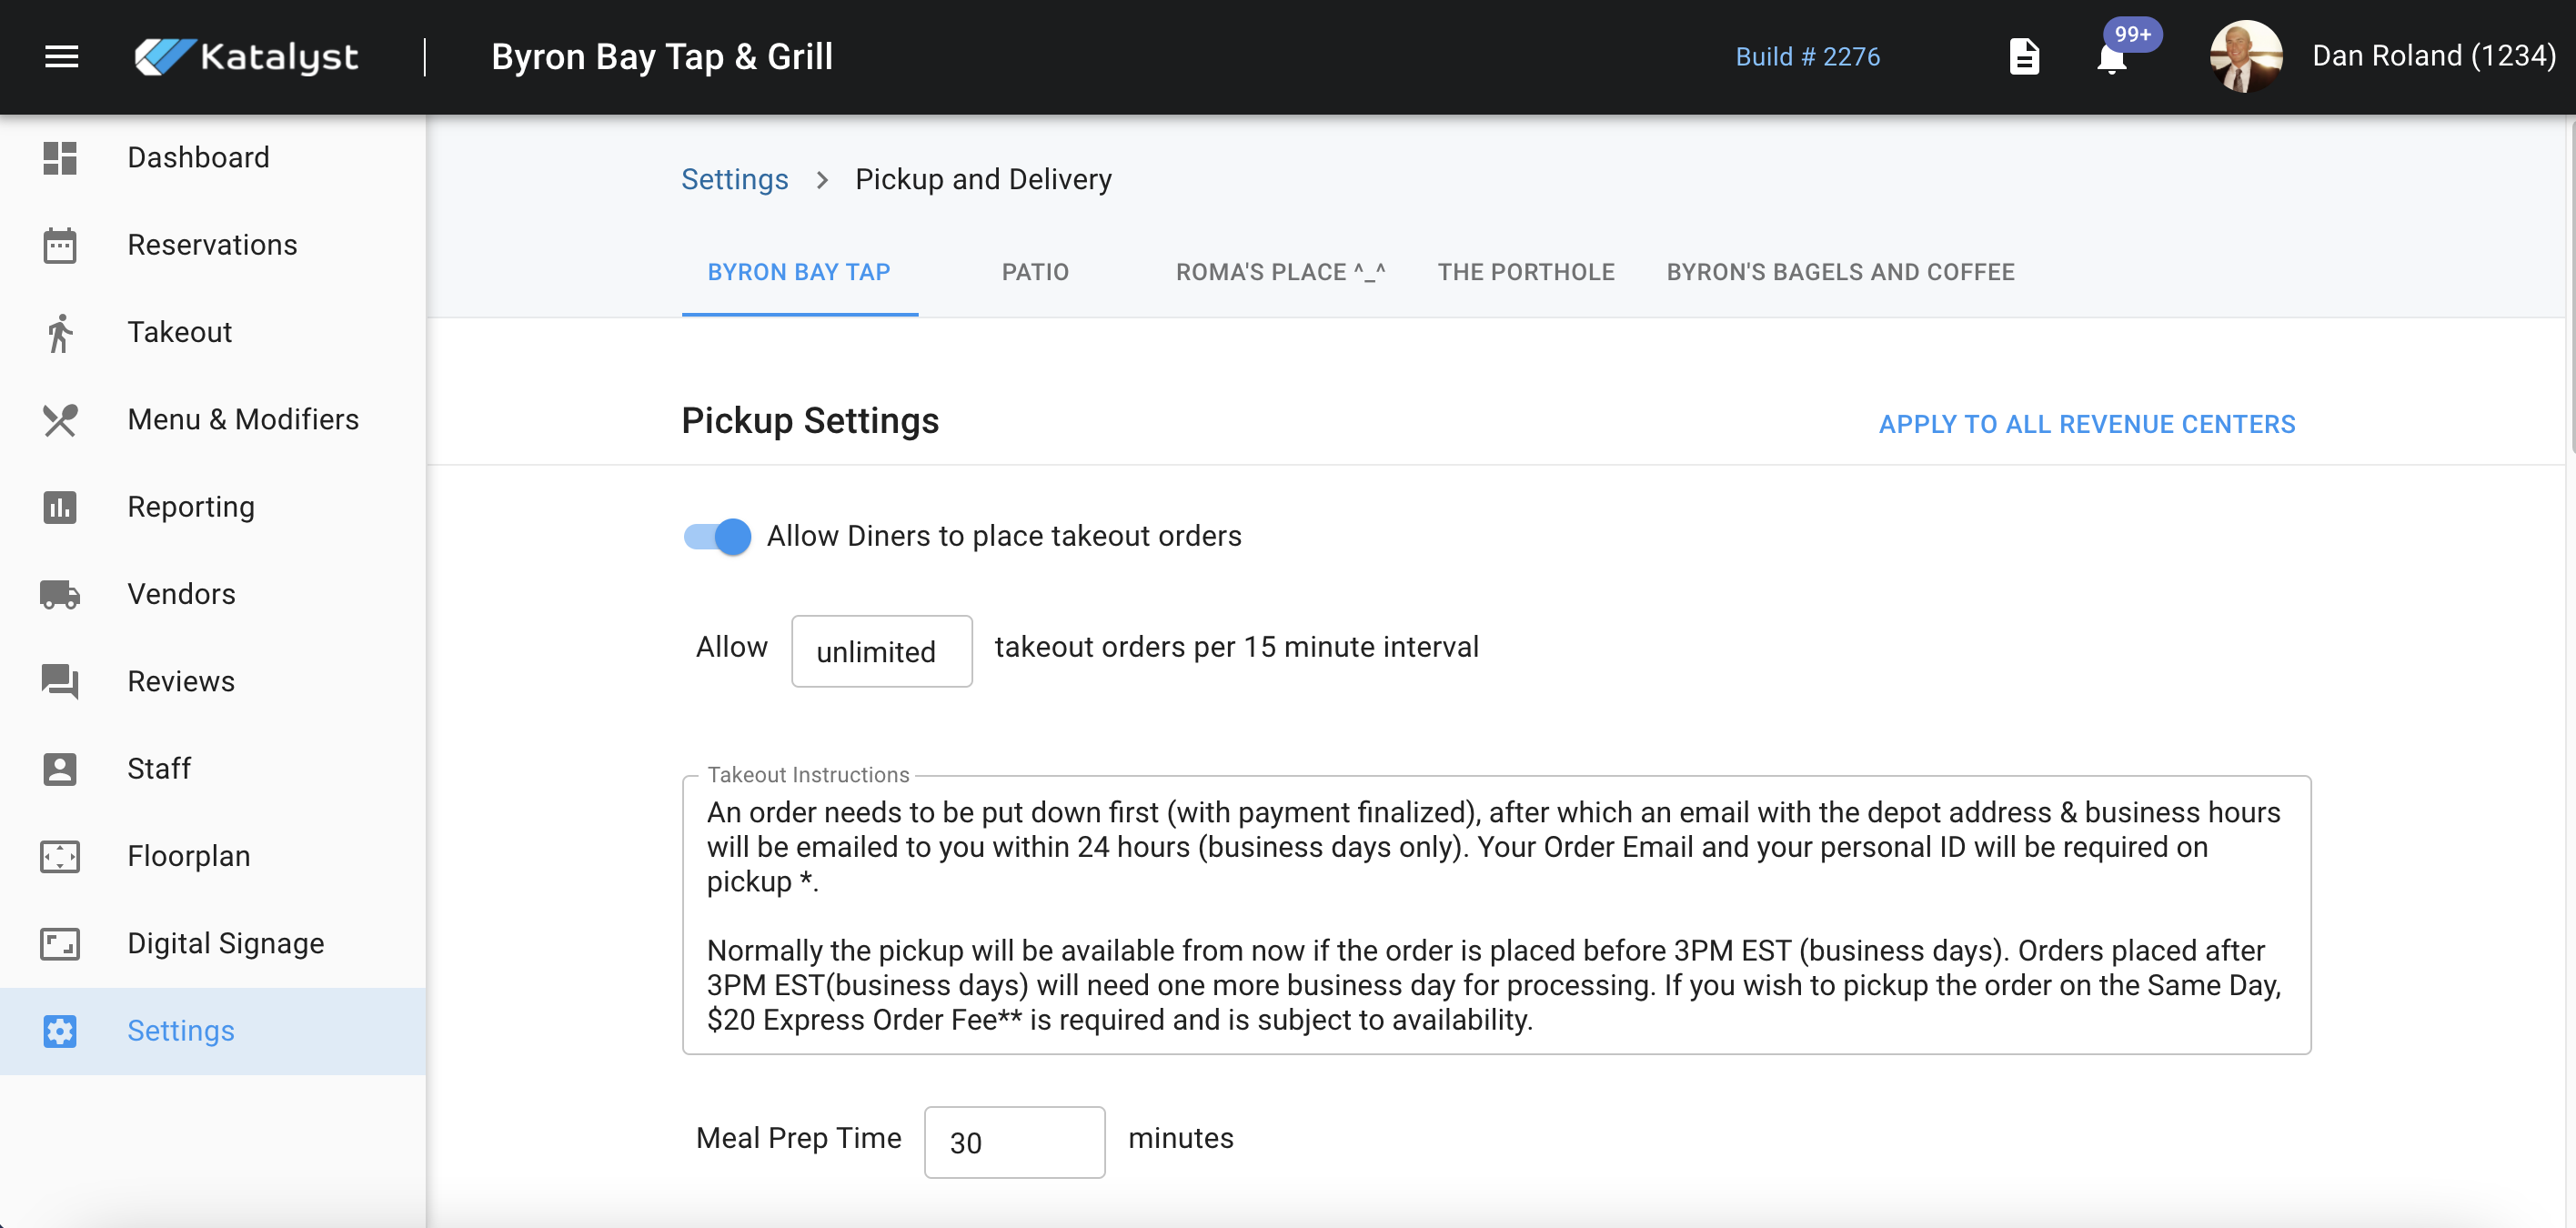Select Byron's Bagels and Coffee tab

point(1840,272)
